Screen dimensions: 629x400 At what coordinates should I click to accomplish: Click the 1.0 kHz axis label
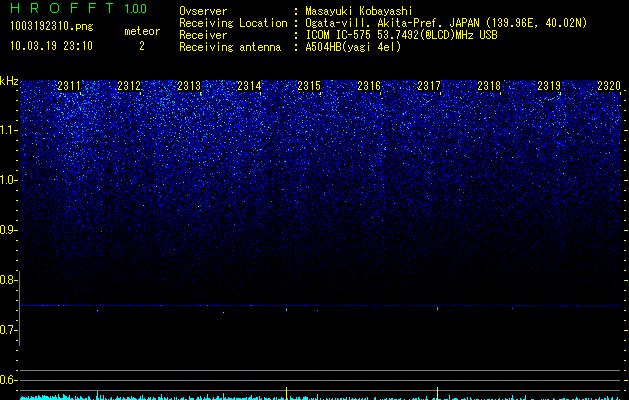coord(9,180)
